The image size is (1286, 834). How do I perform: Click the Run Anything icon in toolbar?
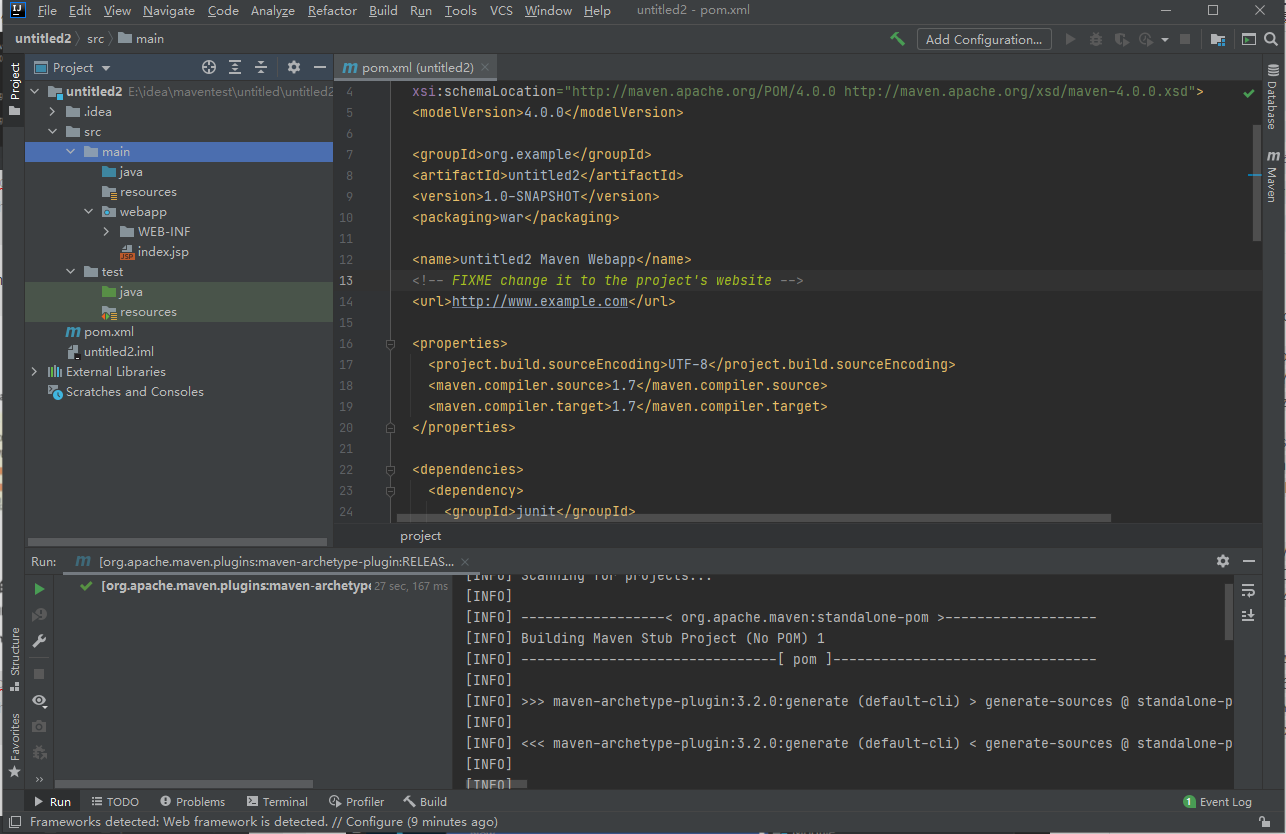click(x=1248, y=39)
